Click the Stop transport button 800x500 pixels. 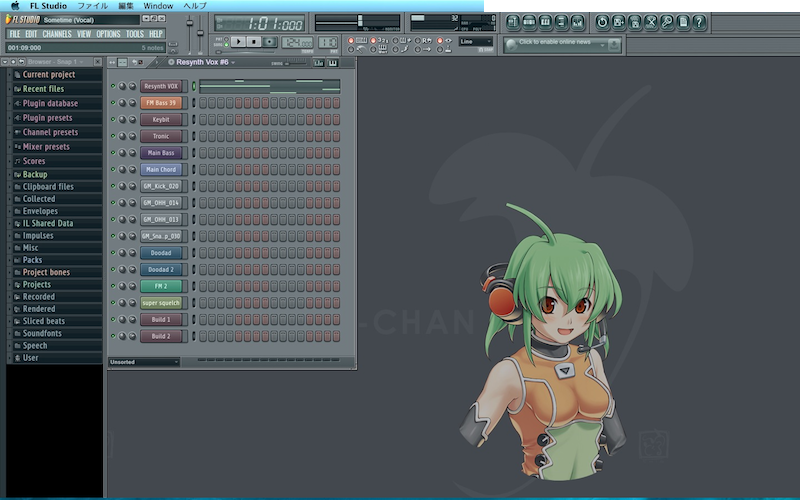point(254,42)
